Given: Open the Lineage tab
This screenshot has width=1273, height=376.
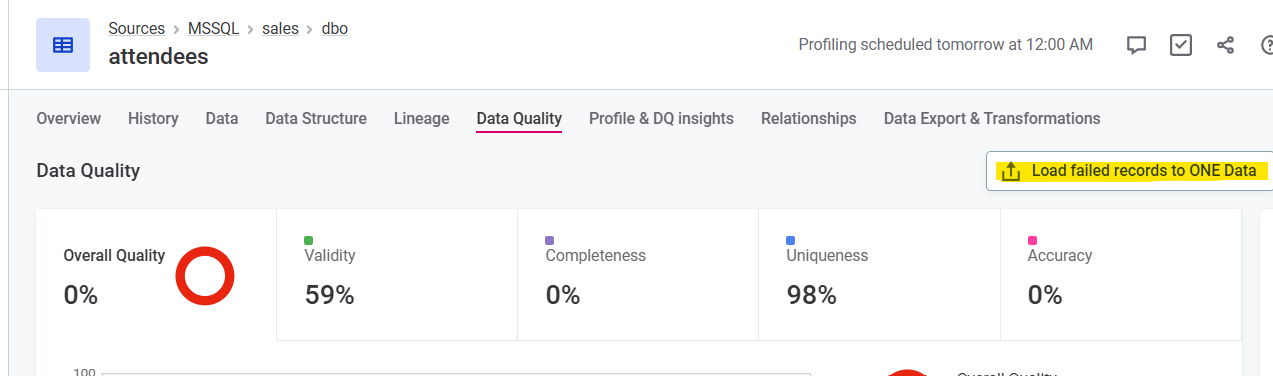Looking at the screenshot, I should pos(422,118).
